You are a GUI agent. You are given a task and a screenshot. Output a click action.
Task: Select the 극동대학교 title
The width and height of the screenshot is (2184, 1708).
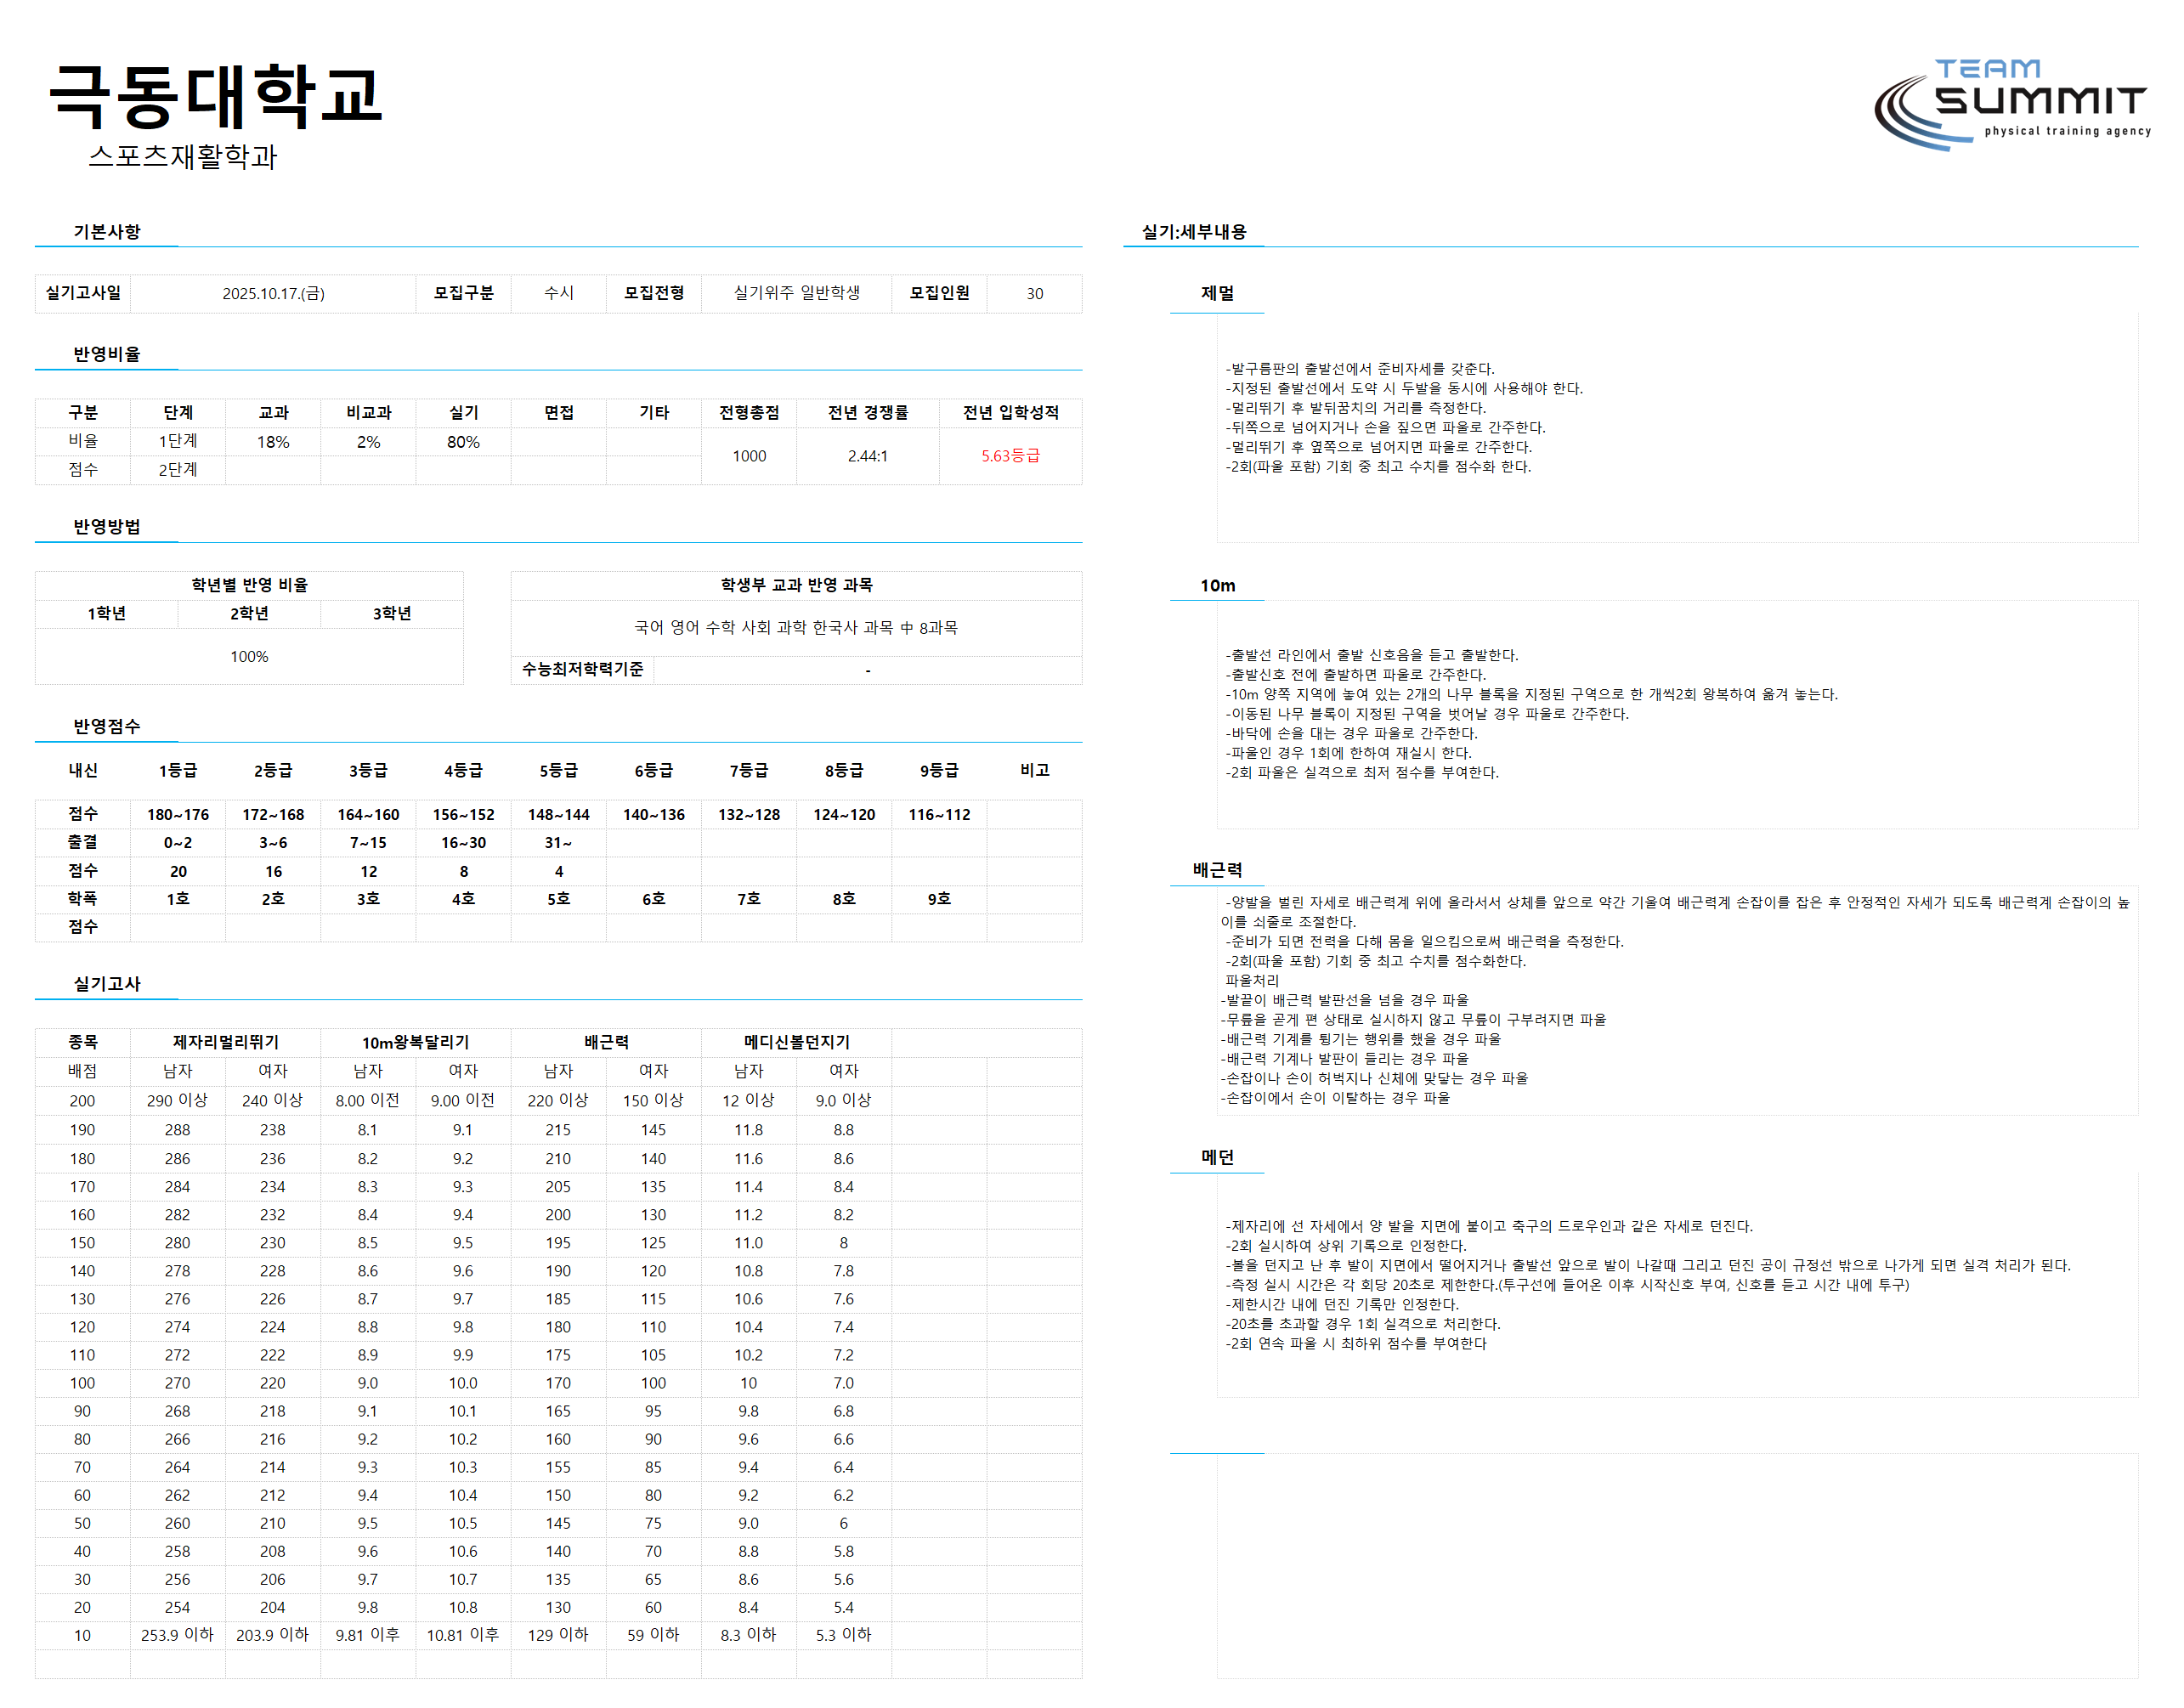point(216,96)
